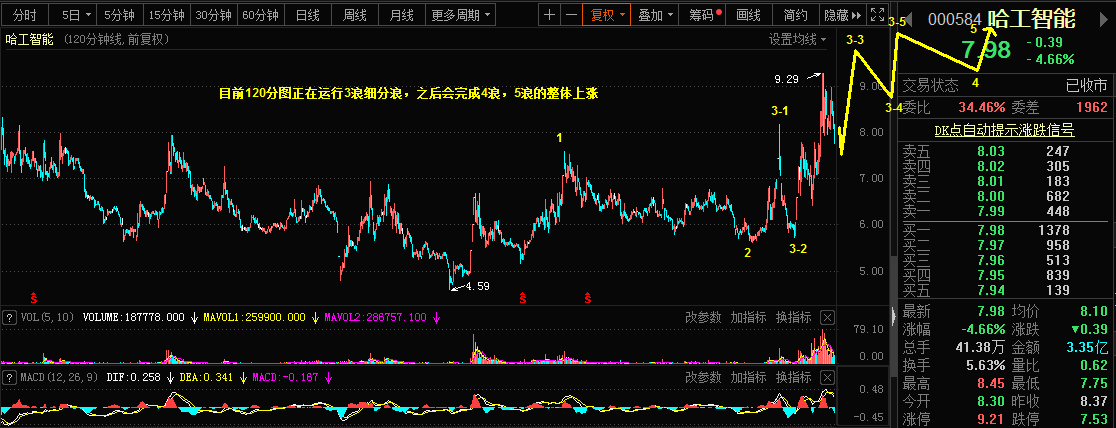
Task: Open VOL indicator help question mark
Action: click(x=10, y=318)
